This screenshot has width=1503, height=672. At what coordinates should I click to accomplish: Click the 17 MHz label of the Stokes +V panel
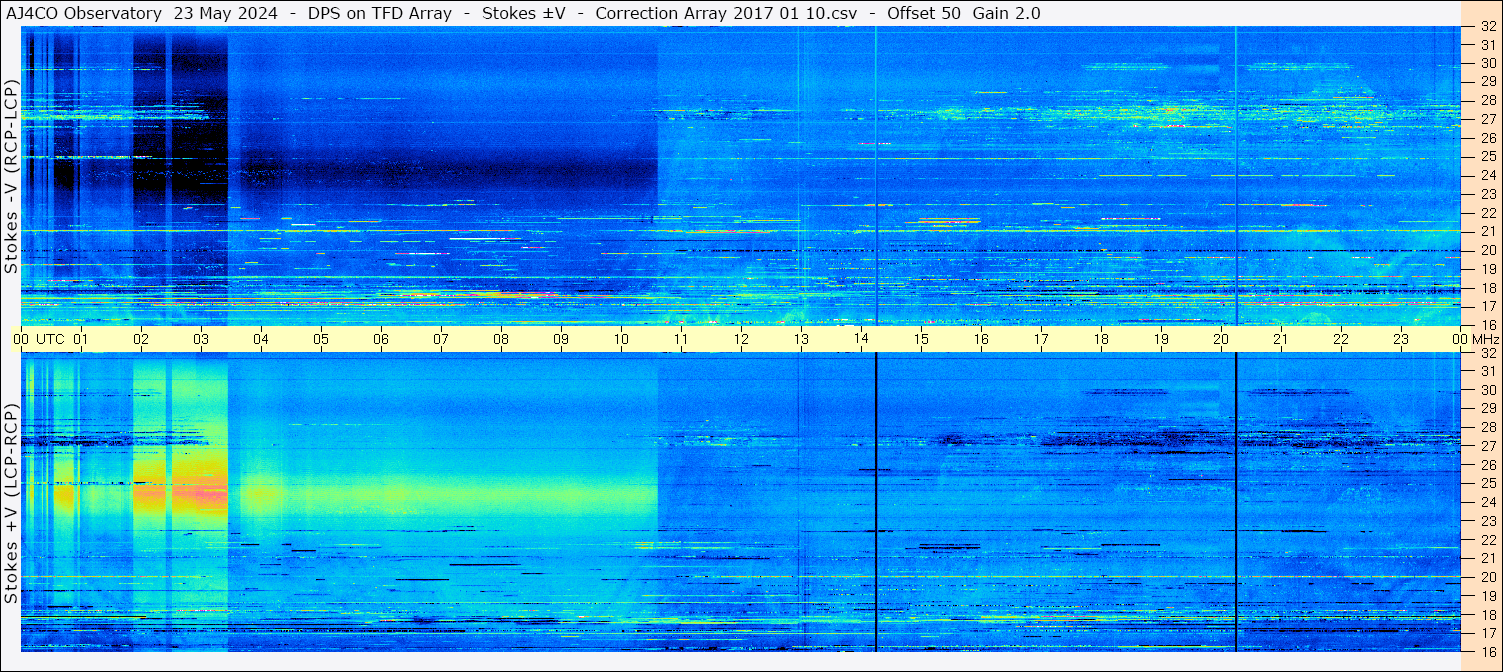(1487, 633)
